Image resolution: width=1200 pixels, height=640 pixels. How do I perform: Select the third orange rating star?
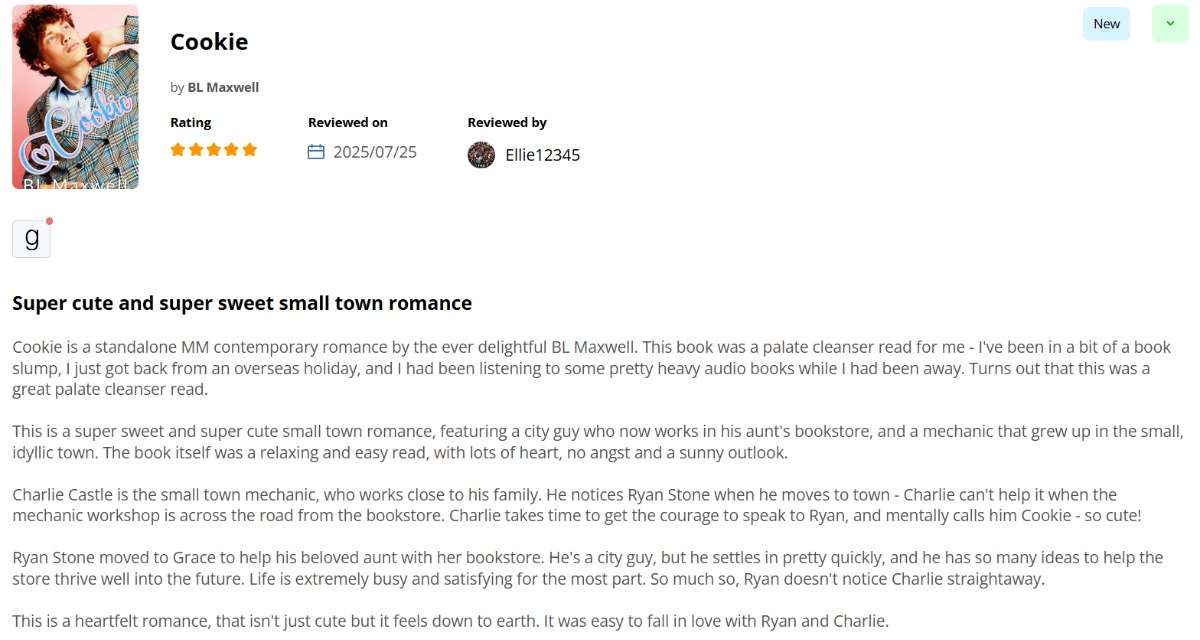coord(214,150)
